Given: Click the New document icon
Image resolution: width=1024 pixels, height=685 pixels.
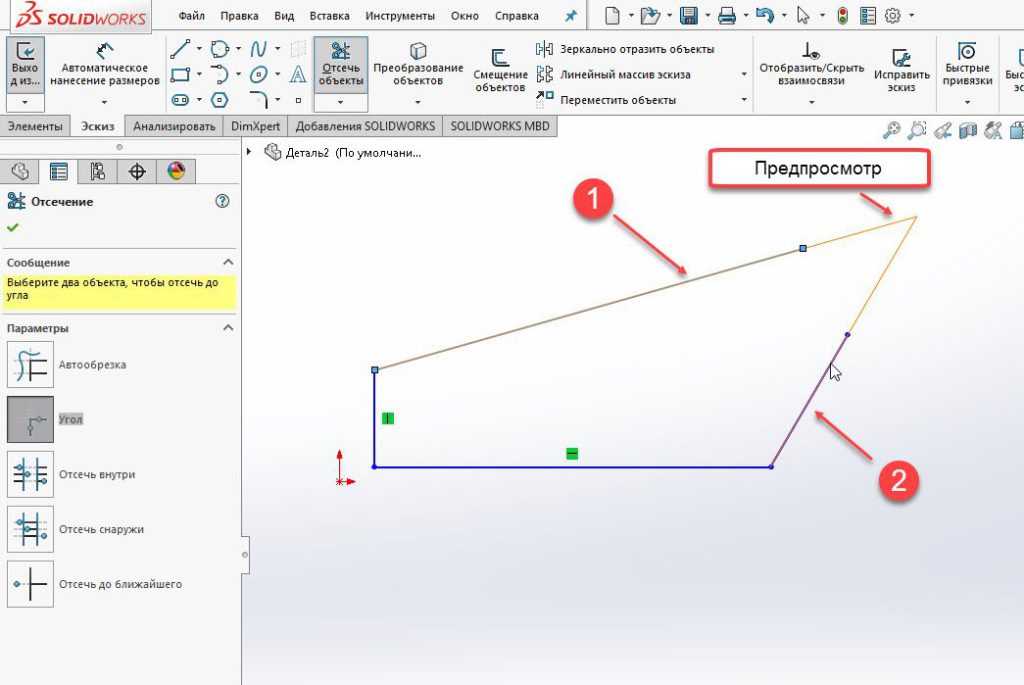Looking at the screenshot, I should (x=612, y=15).
